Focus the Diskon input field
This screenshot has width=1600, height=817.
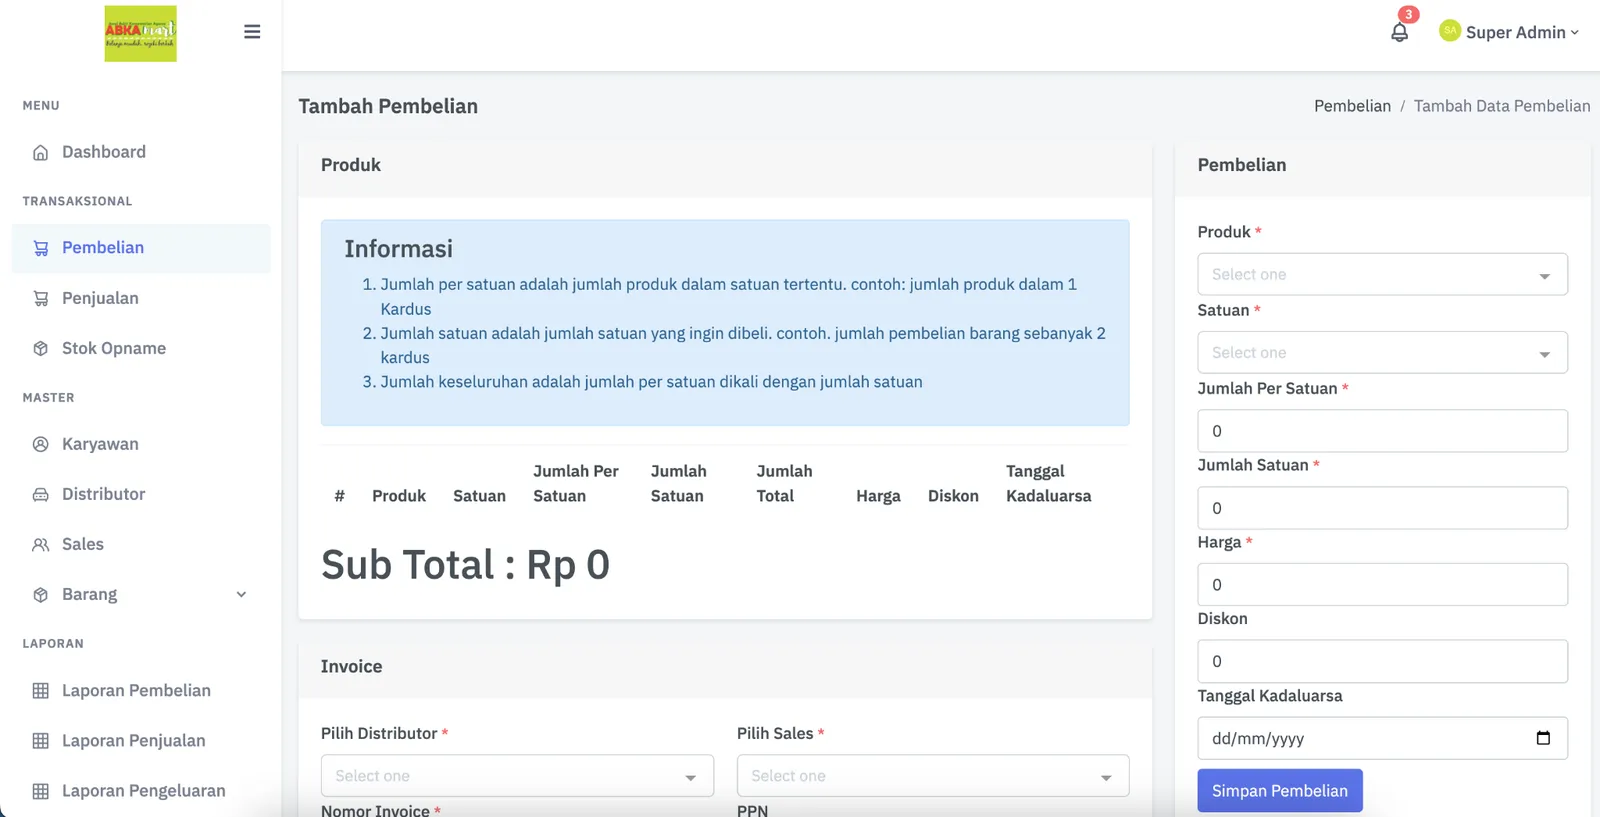click(x=1382, y=661)
